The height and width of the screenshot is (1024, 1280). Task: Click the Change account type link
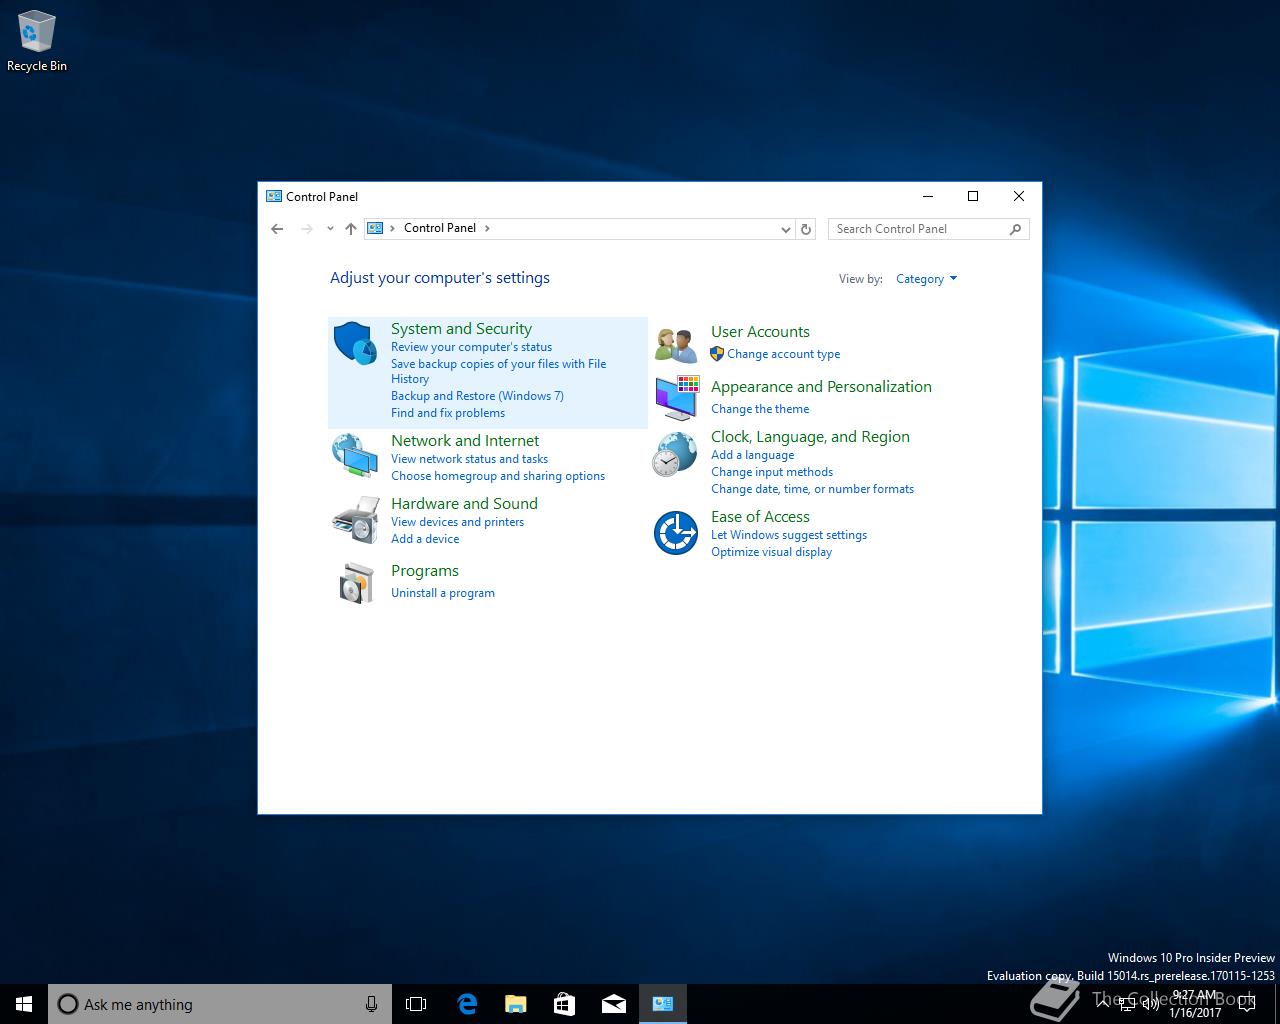tap(783, 354)
